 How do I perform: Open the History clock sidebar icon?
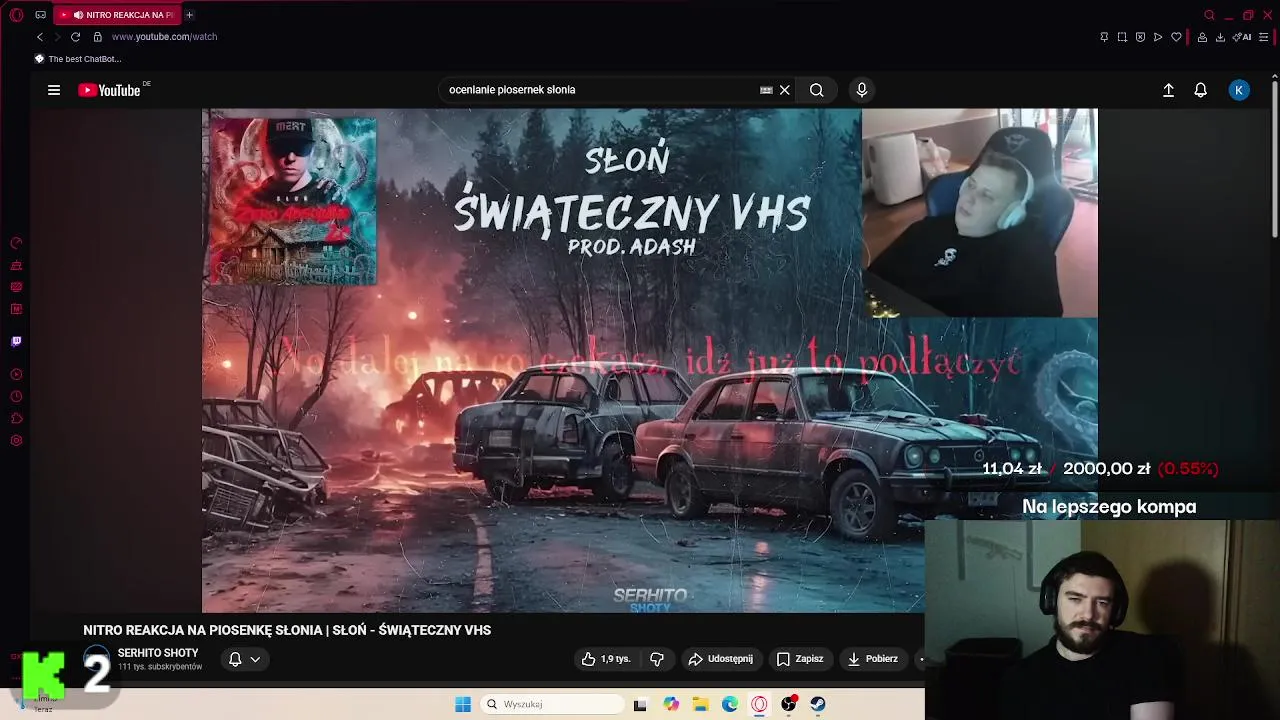(16, 396)
